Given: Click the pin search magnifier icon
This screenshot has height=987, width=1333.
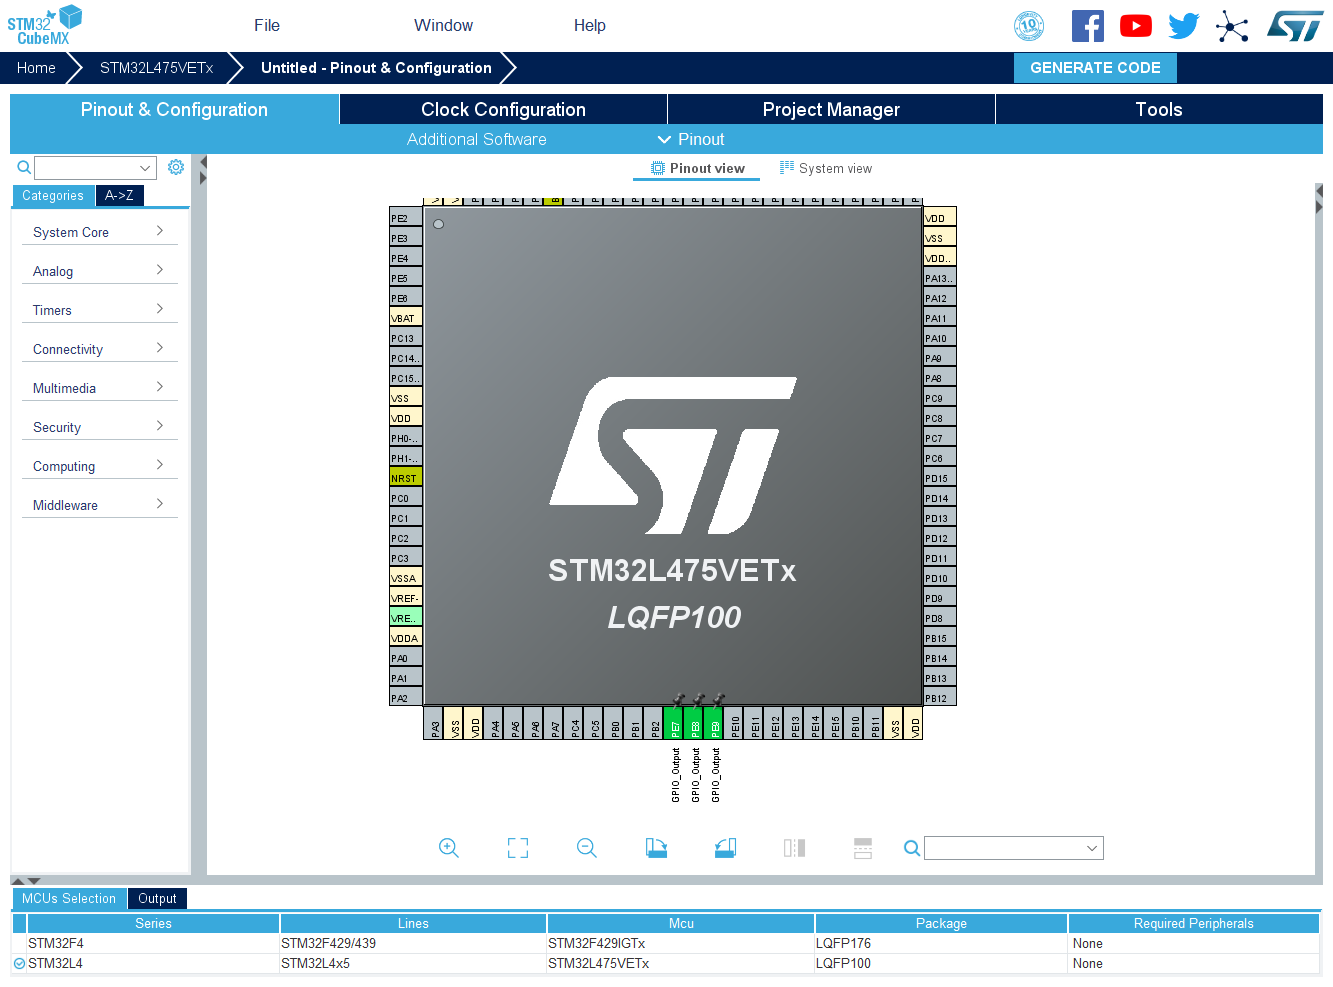Looking at the screenshot, I should [x=912, y=848].
